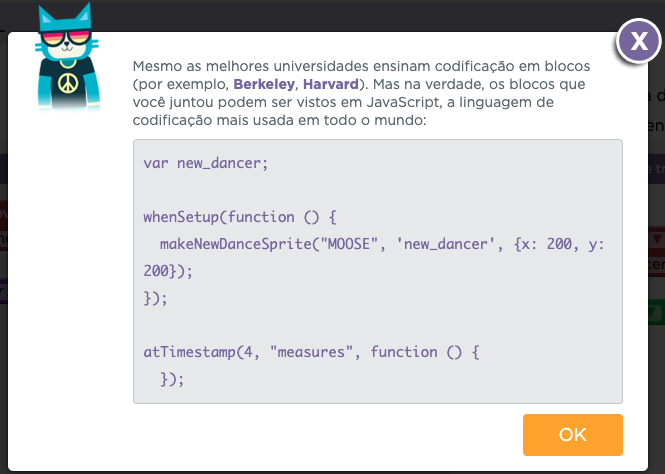Click the 'var new_dancer;' code line
665x474 pixels.
[x=206, y=162]
